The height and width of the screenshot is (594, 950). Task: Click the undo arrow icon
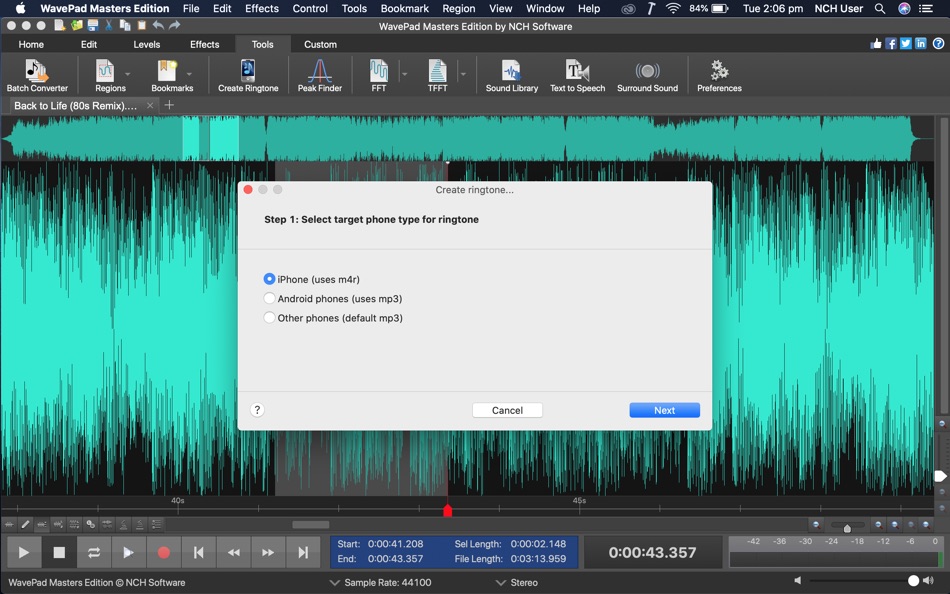pos(158,25)
